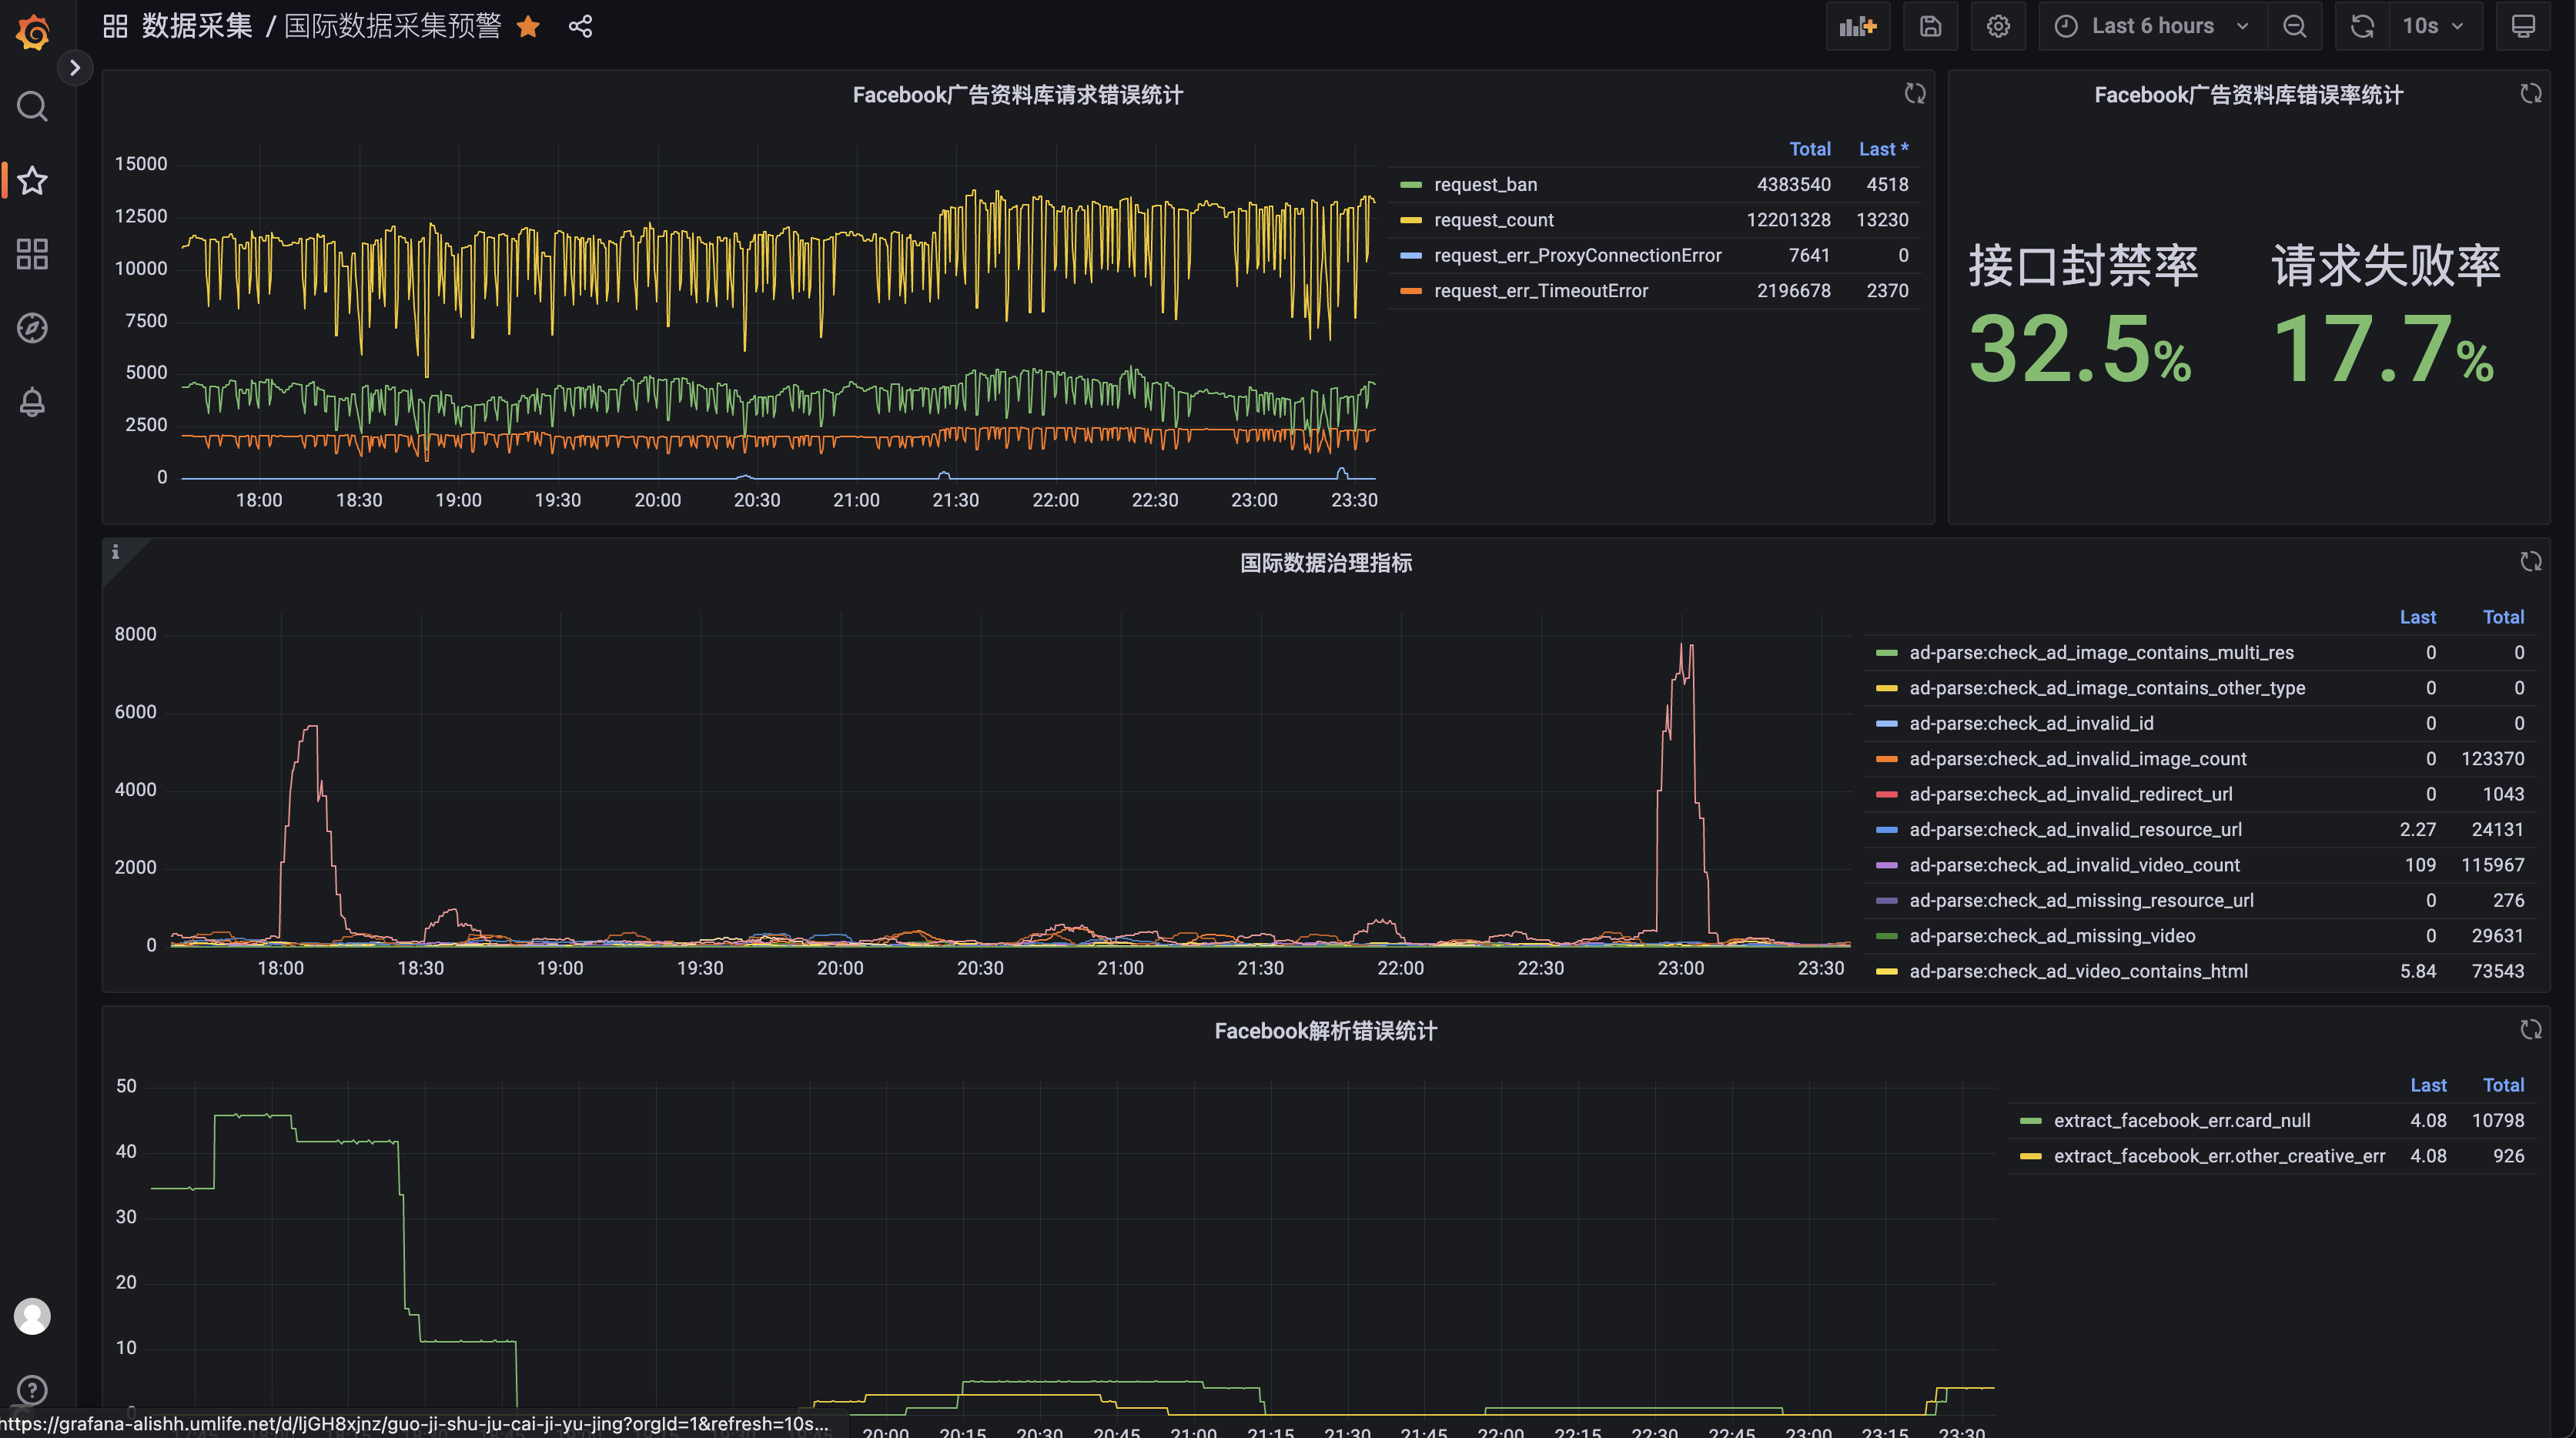Open the 国际数据治理指标 panel title menu

[1326, 563]
